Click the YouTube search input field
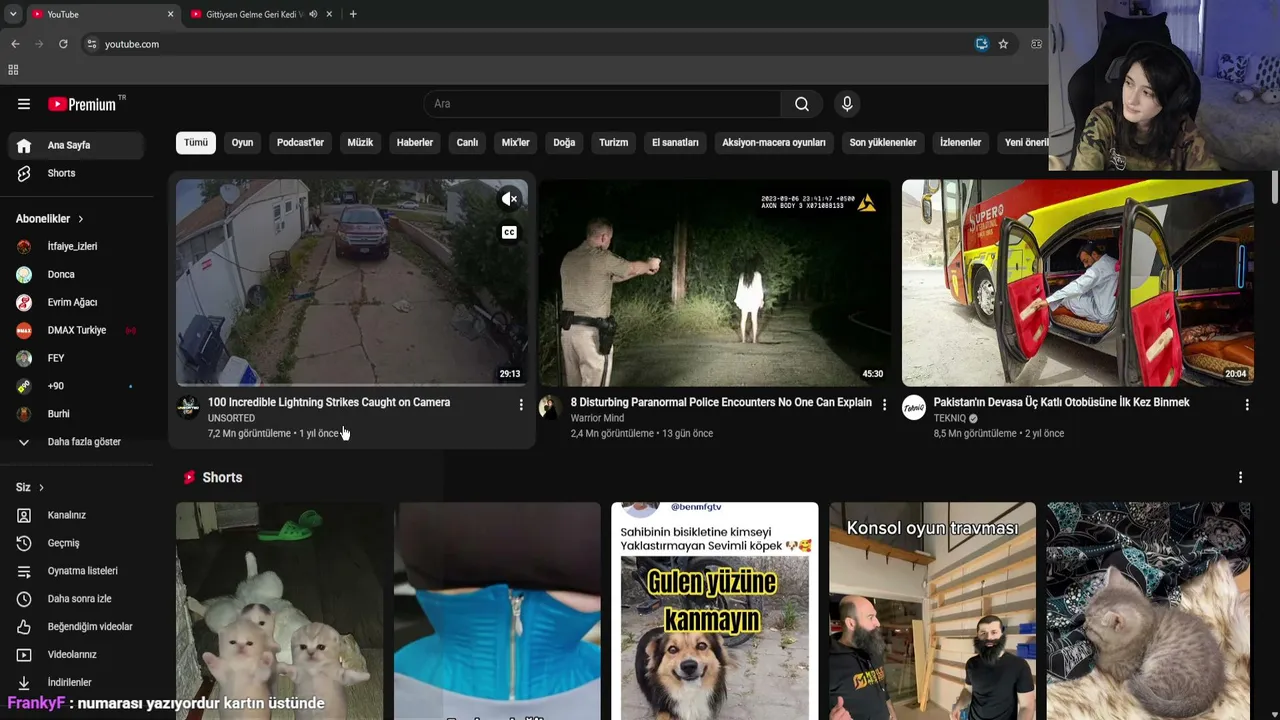Image resolution: width=1280 pixels, height=720 pixels. click(602, 104)
